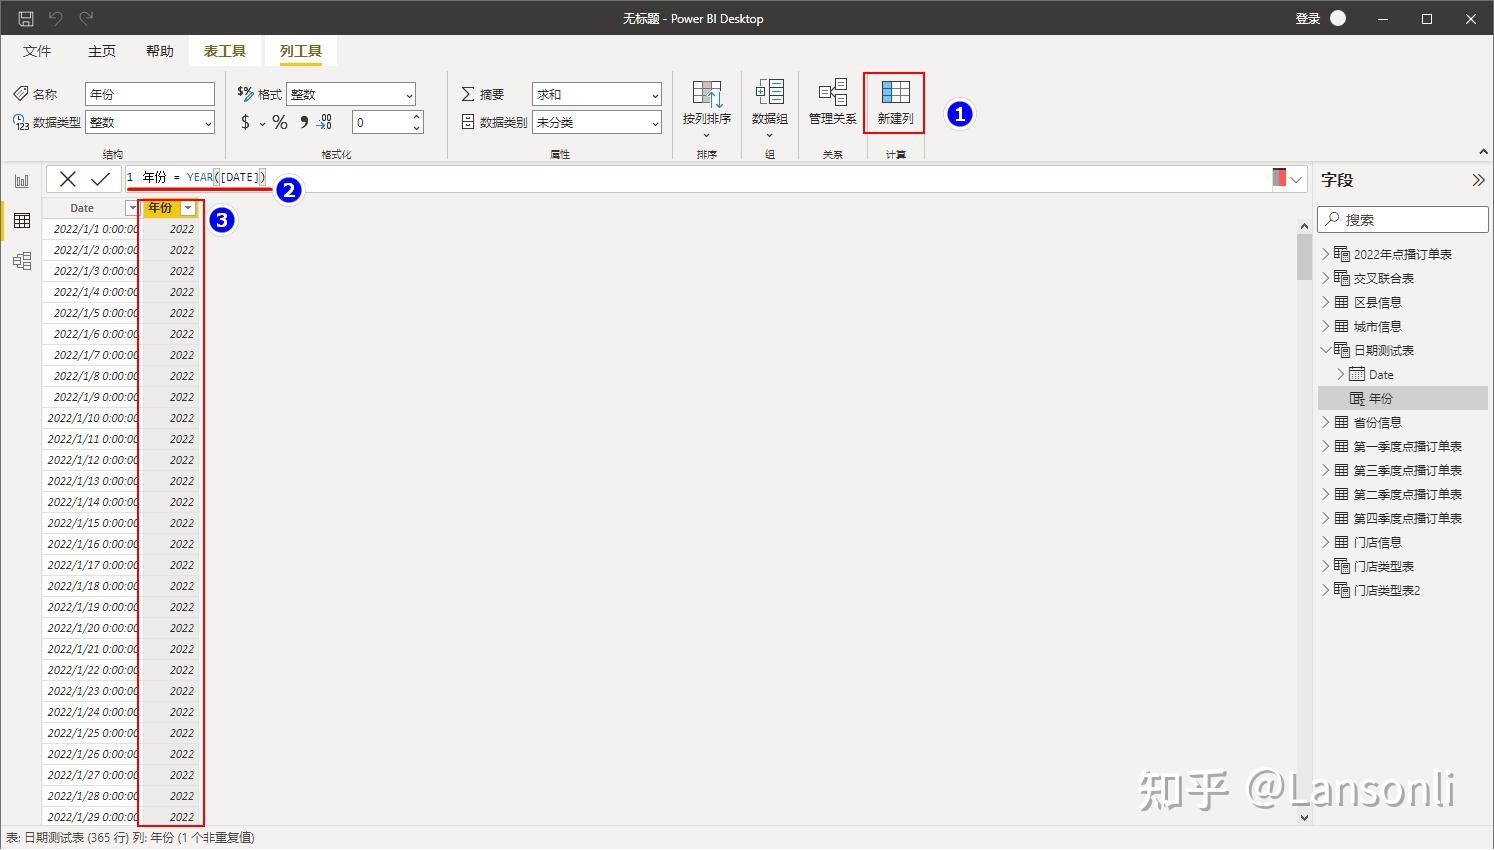Cancel the formula with the X button
This screenshot has height=850, width=1494.
[68, 179]
